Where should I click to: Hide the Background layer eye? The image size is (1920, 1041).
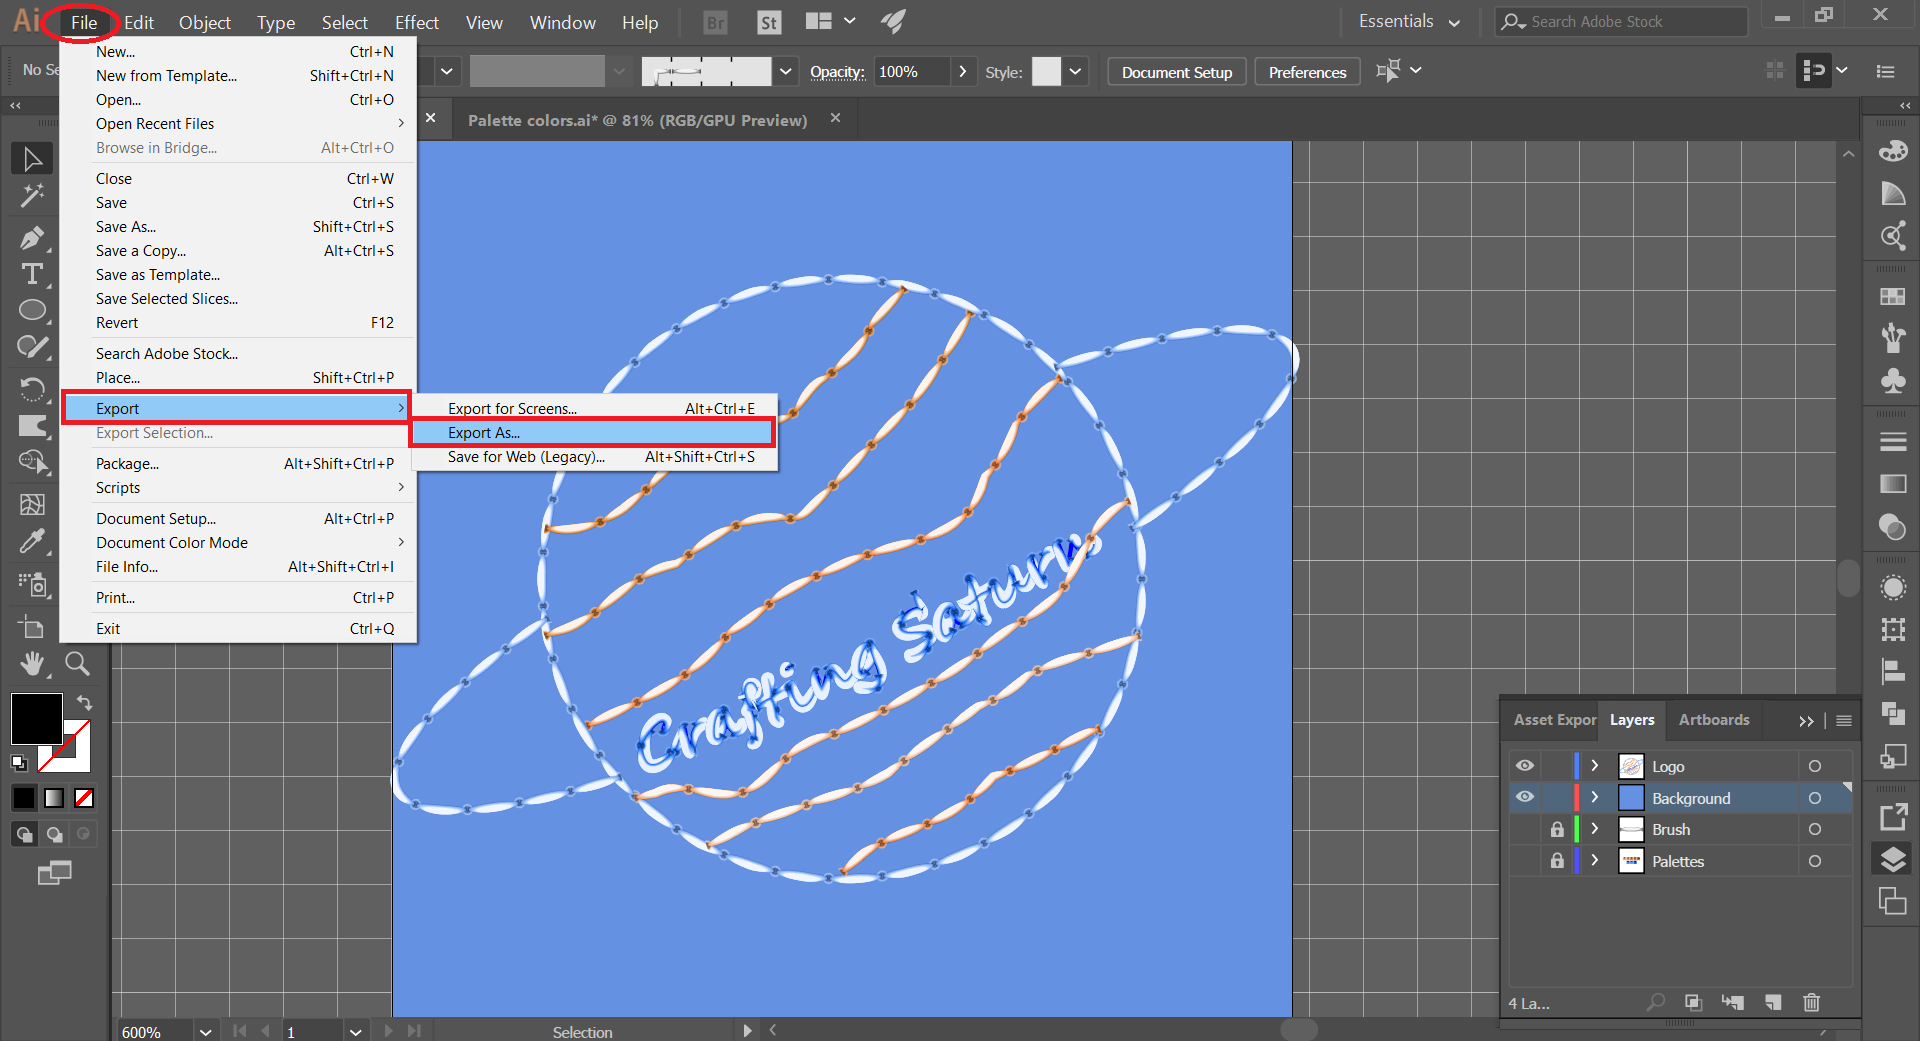pyautogui.click(x=1524, y=797)
